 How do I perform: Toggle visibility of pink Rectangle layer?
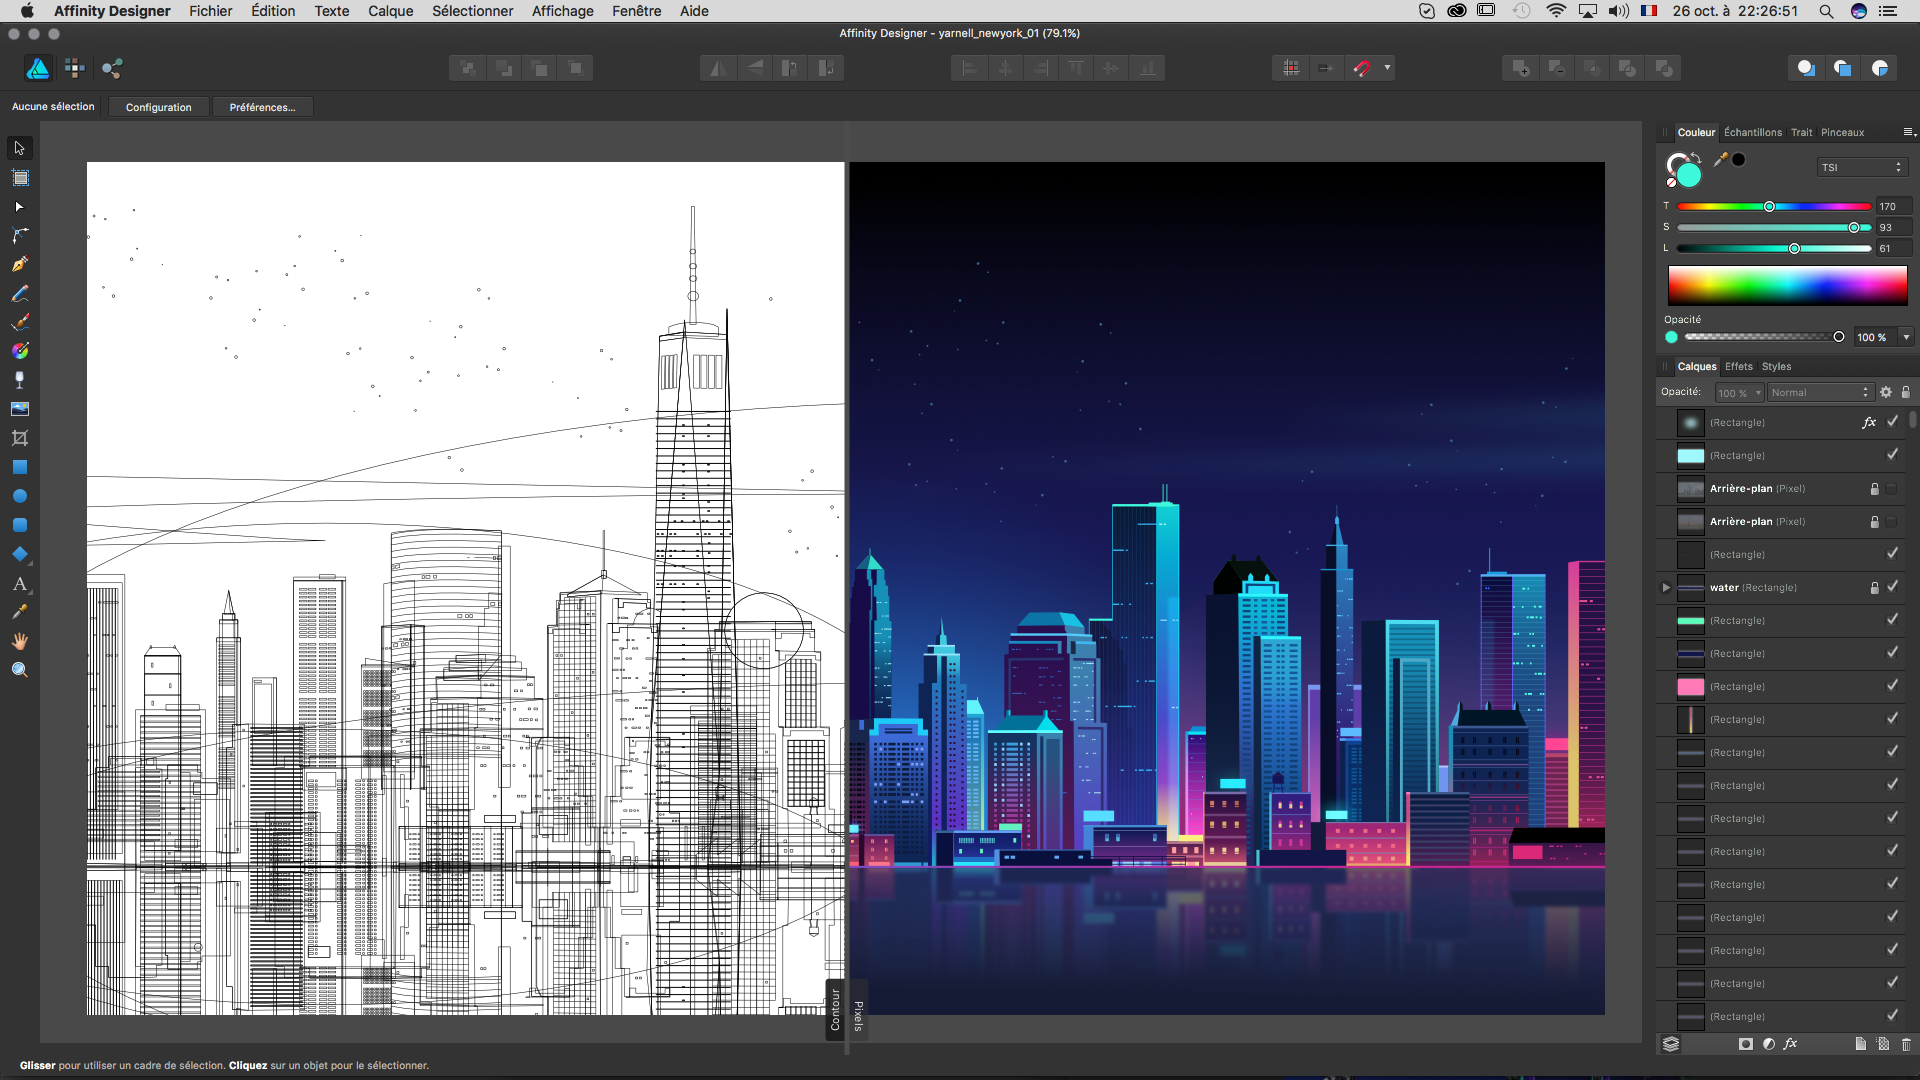(x=1892, y=686)
